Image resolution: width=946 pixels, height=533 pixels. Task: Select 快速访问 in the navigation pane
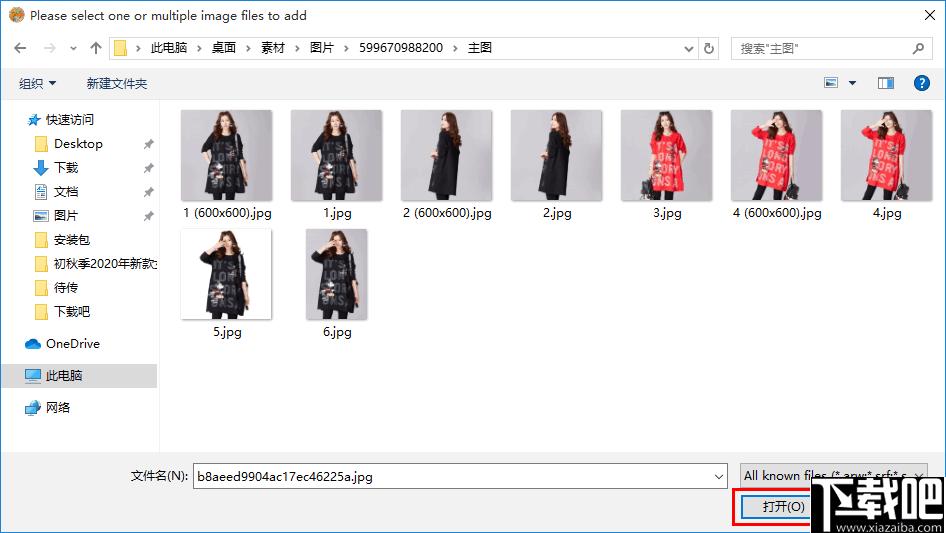pyautogui.click(x=70, y=120)
